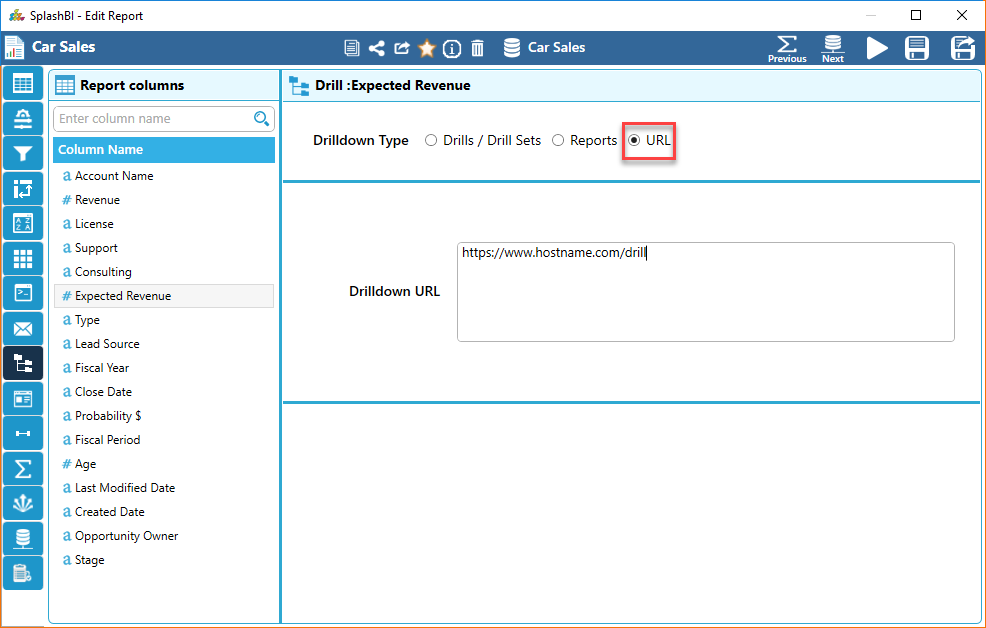The width and height of the screenshot is (986, 628).
Task: Click inside the Drilldown URL text box
Action: (x=705, y=292)
